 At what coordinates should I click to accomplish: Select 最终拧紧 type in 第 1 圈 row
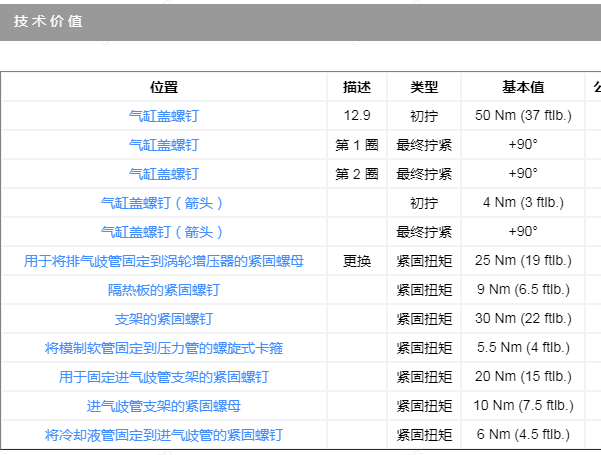click(x=424, y=145)
